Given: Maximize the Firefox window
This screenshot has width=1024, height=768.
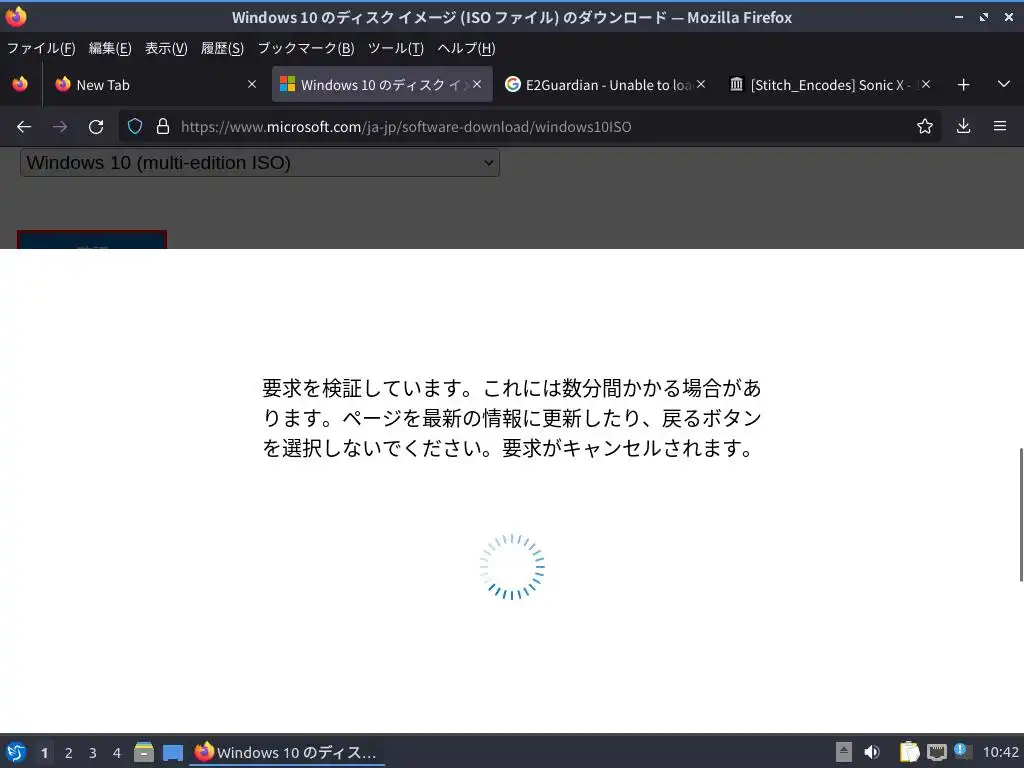Looking at the screenshot, I should click(984, 17).
